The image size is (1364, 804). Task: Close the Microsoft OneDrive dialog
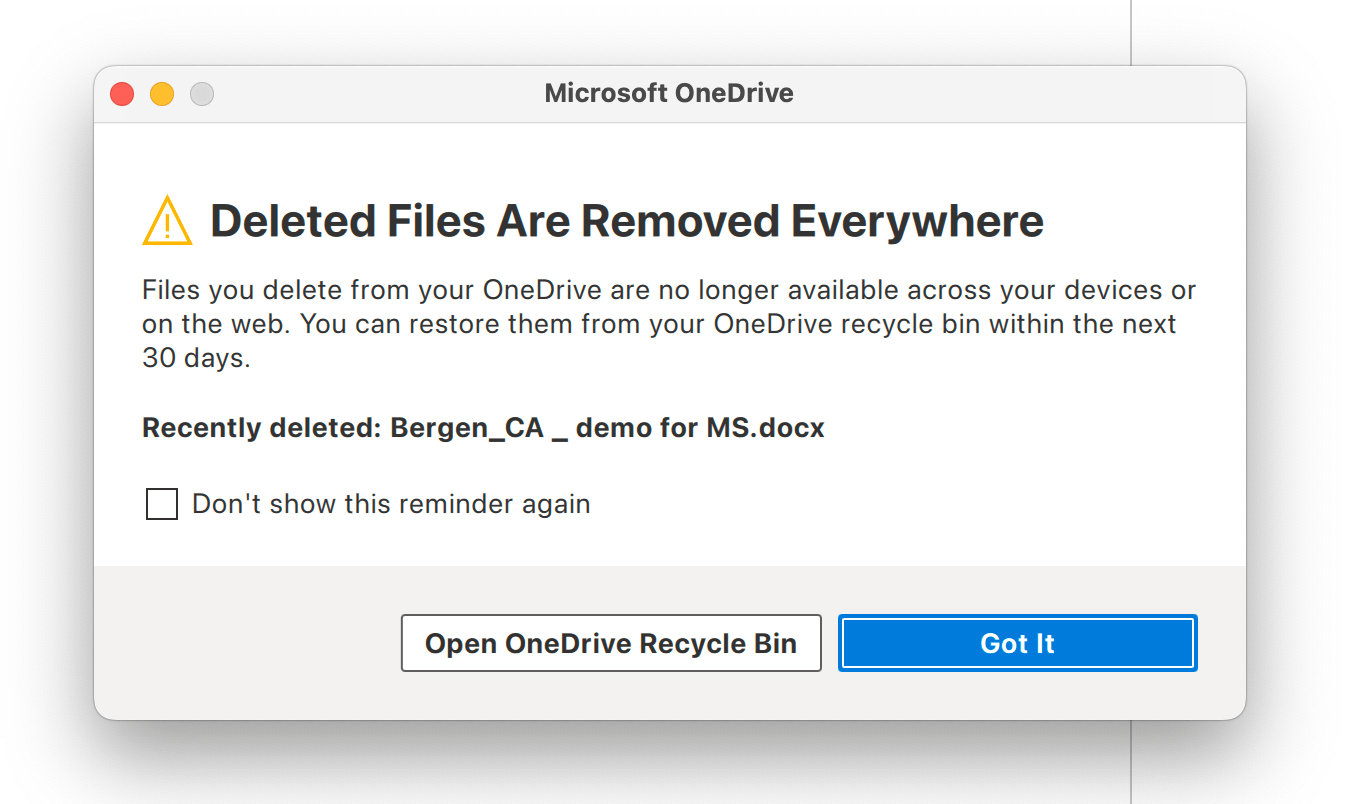pos(122,94)
